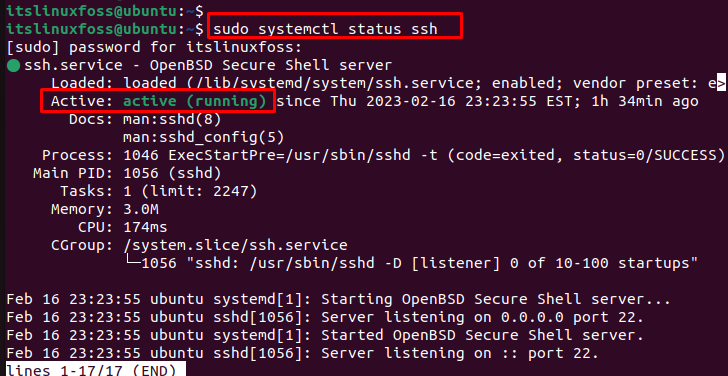Select the 'sudo systemctl status ssh' command
The width and height of the screenshot is (728, 376).
click(x=325, y=29)
